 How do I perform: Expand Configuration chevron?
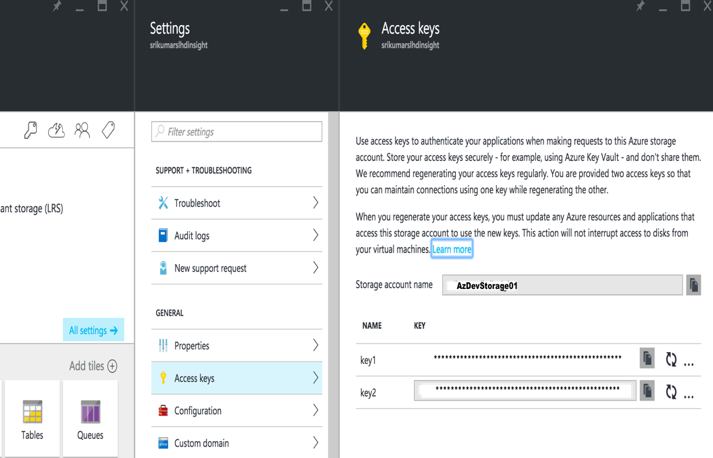315,410
